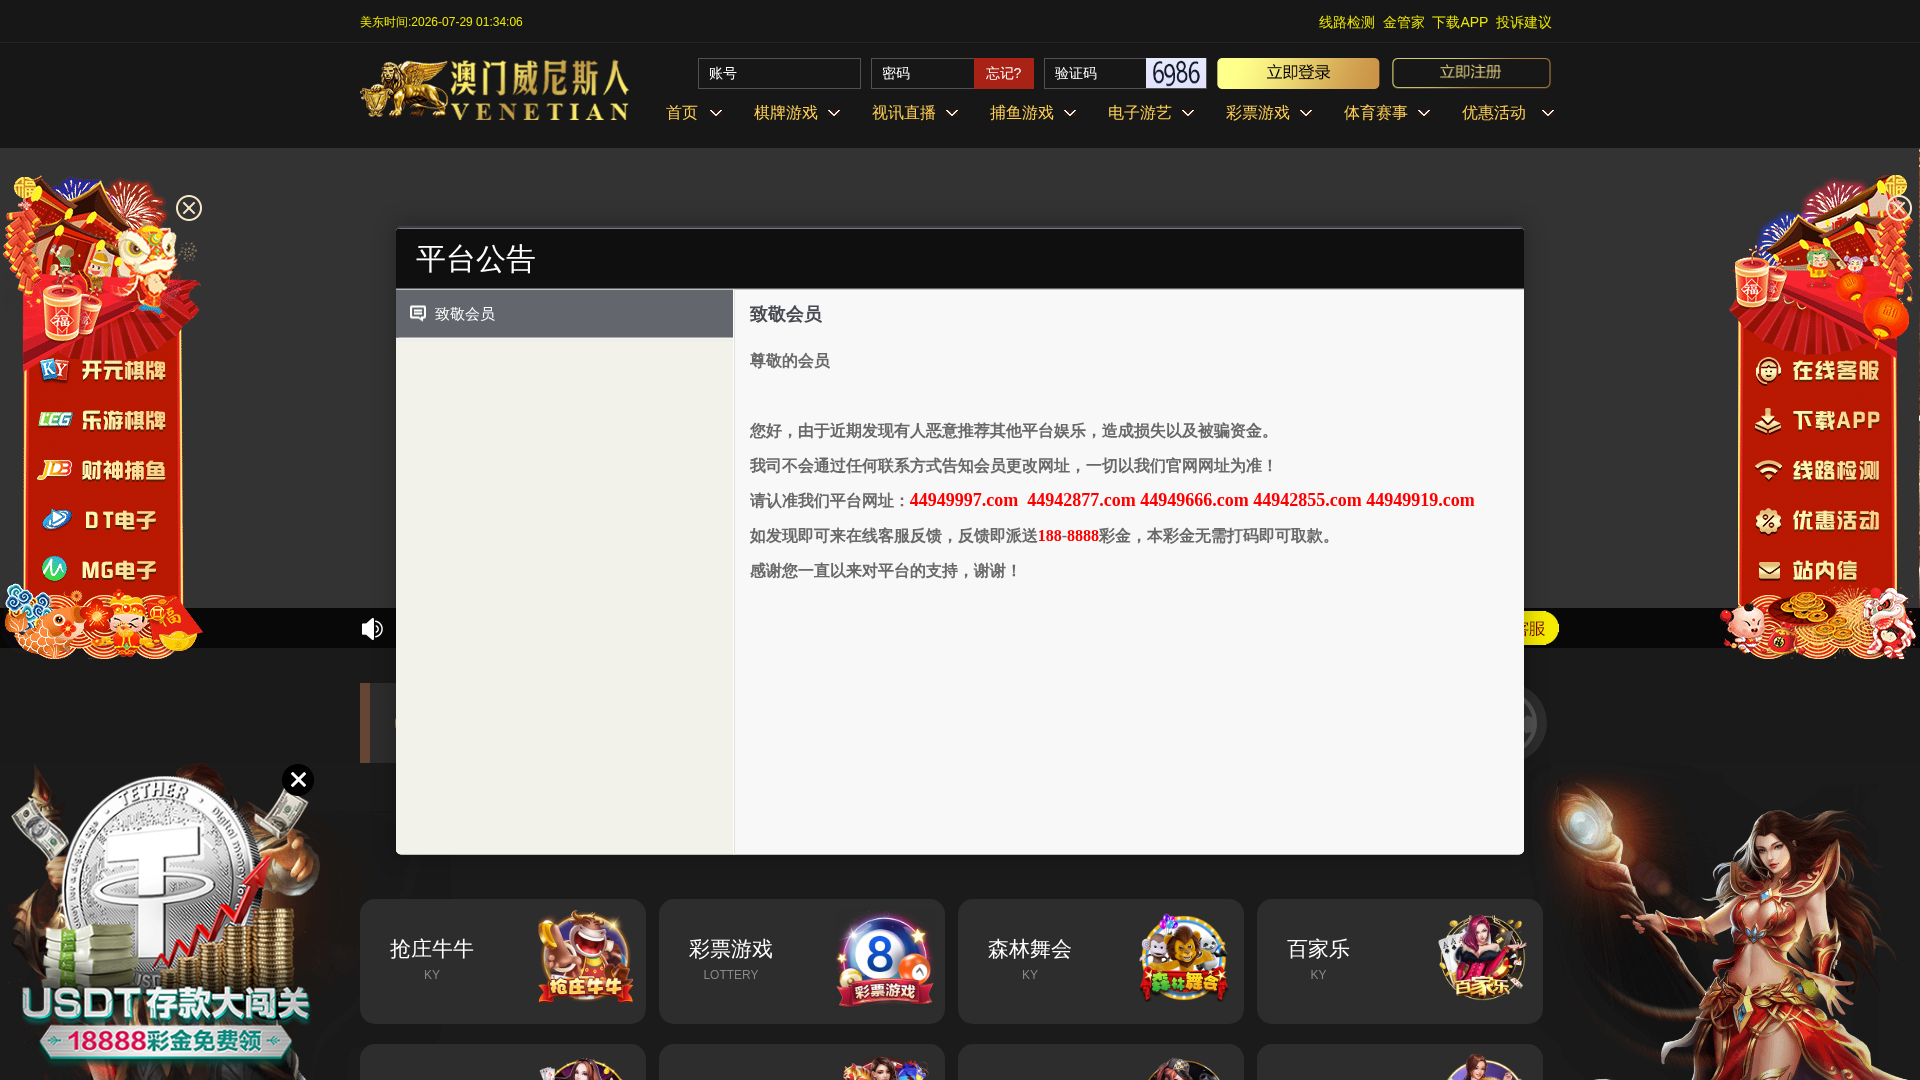Expand the 彩票游戏 dropdown arrow
This screenshot has width=1920, height=1080.
click(1306, 113)
